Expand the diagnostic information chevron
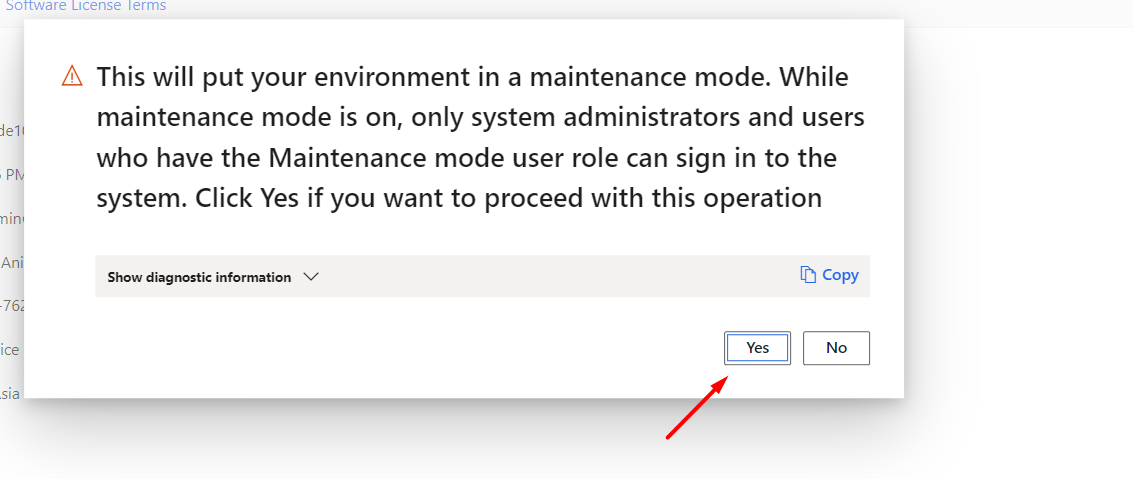1133x479 pixels. point(310,277)
